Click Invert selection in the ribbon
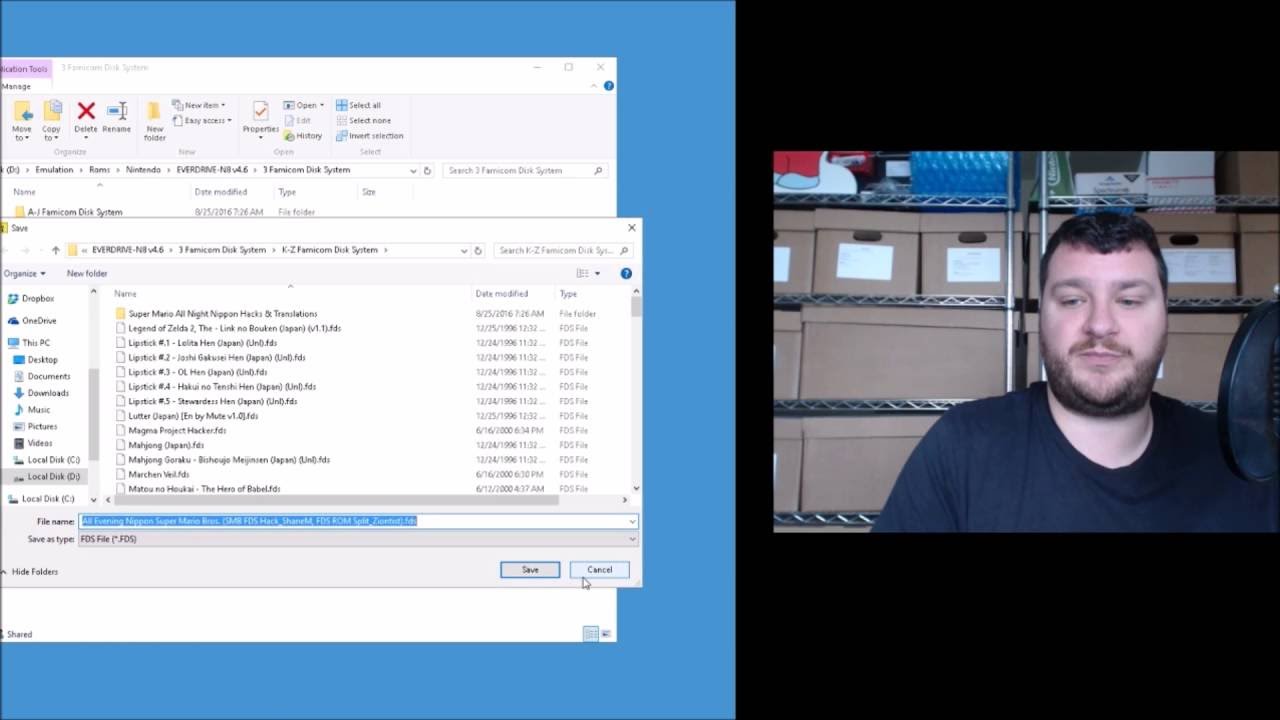1280x720 pixels. click(369, 136)
